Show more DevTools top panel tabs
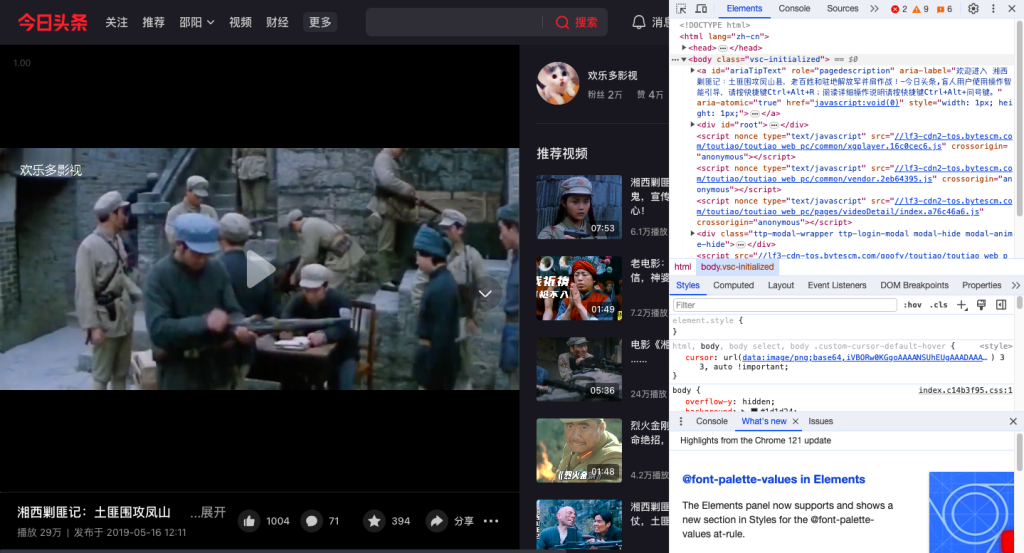Screen dimensions: 1024x553 [874, 8]
